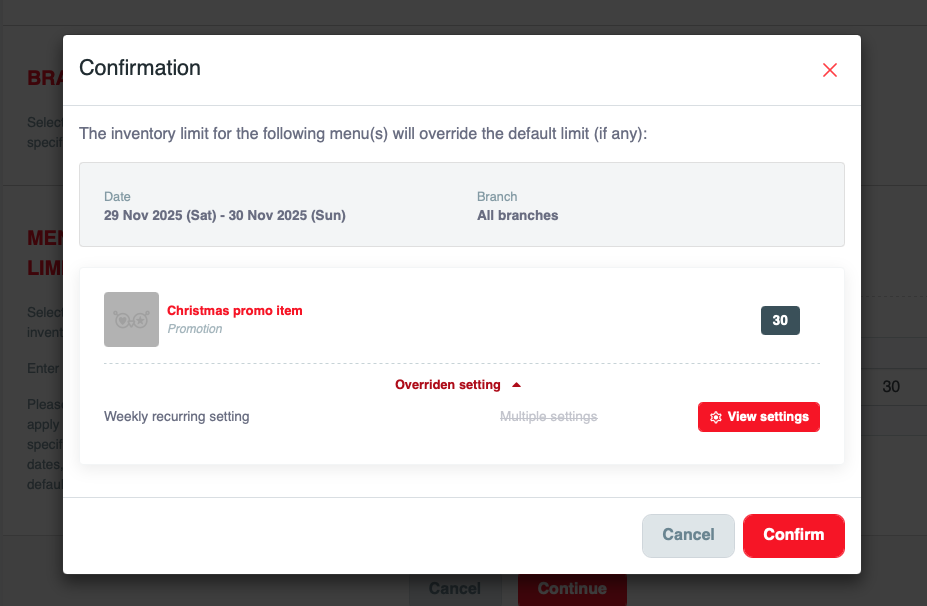Open View settings for the weekly recurring setting
Image resolution: width=927 pixels, height=606 pixels.
[x=758, y=417]
